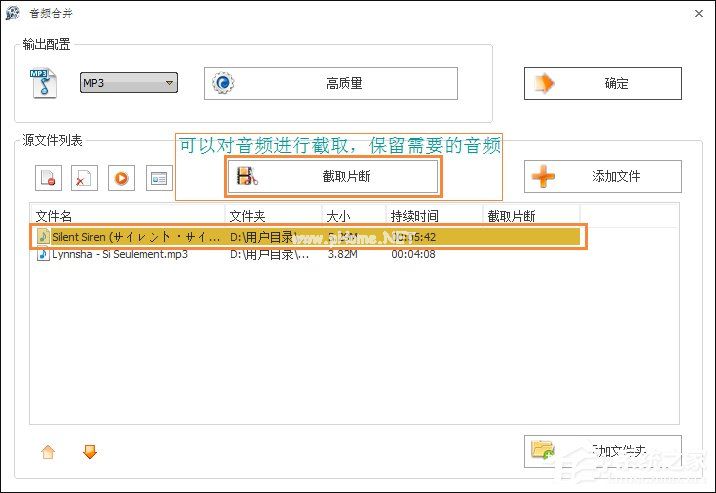This screenshot has height=493, width=716.
Task: Close the 音频合并 window
Action: click(x=699, y=14)
